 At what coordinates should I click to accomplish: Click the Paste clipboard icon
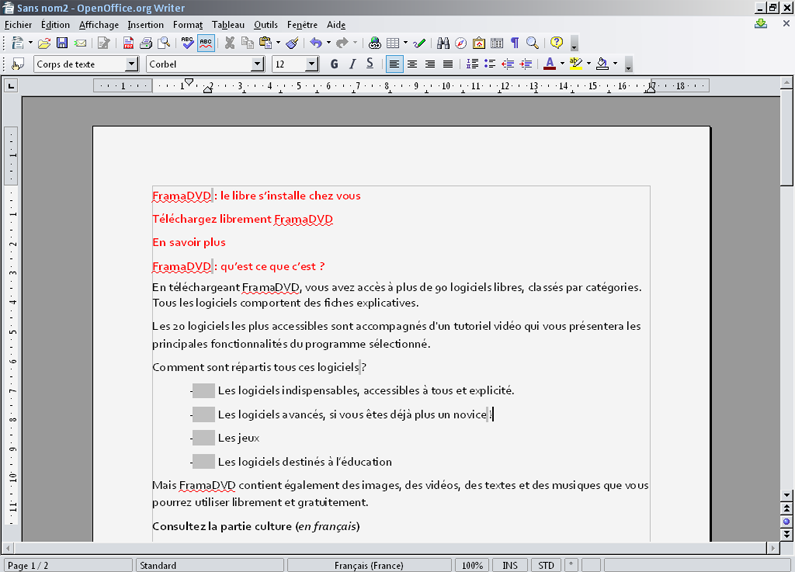(x=265, y=43)
